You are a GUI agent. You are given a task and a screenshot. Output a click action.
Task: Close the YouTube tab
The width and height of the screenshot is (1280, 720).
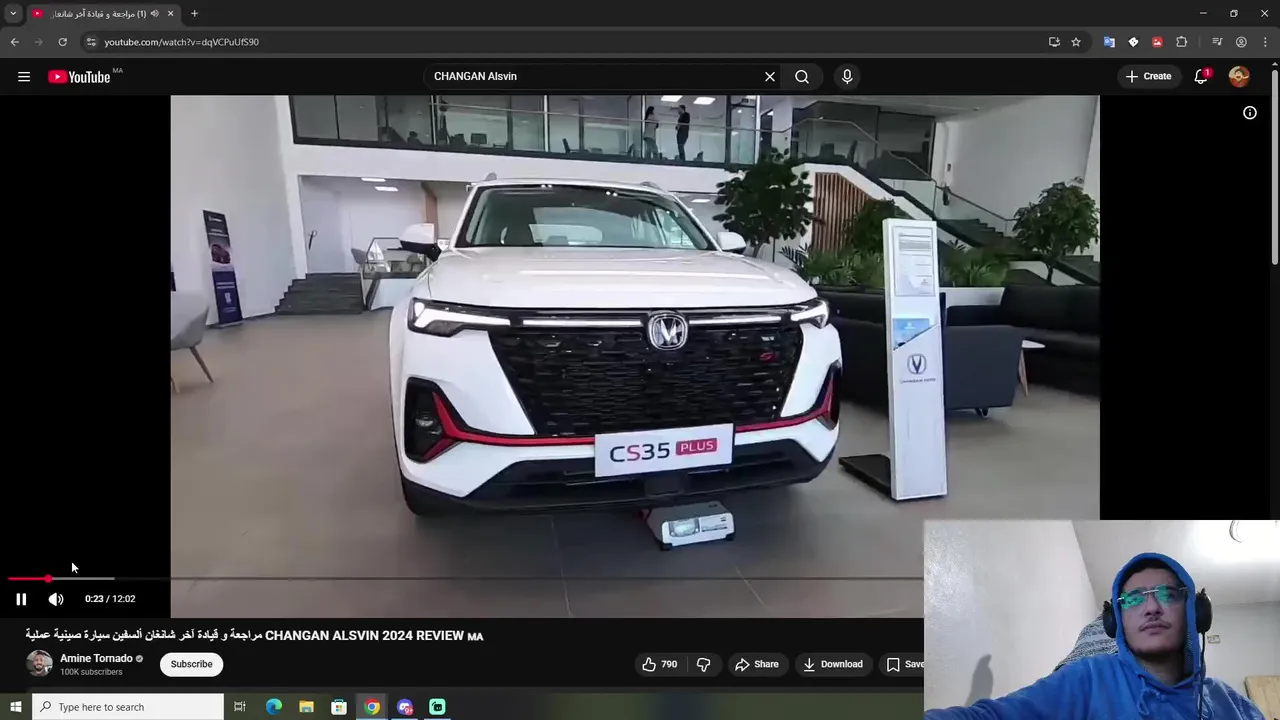170,14
